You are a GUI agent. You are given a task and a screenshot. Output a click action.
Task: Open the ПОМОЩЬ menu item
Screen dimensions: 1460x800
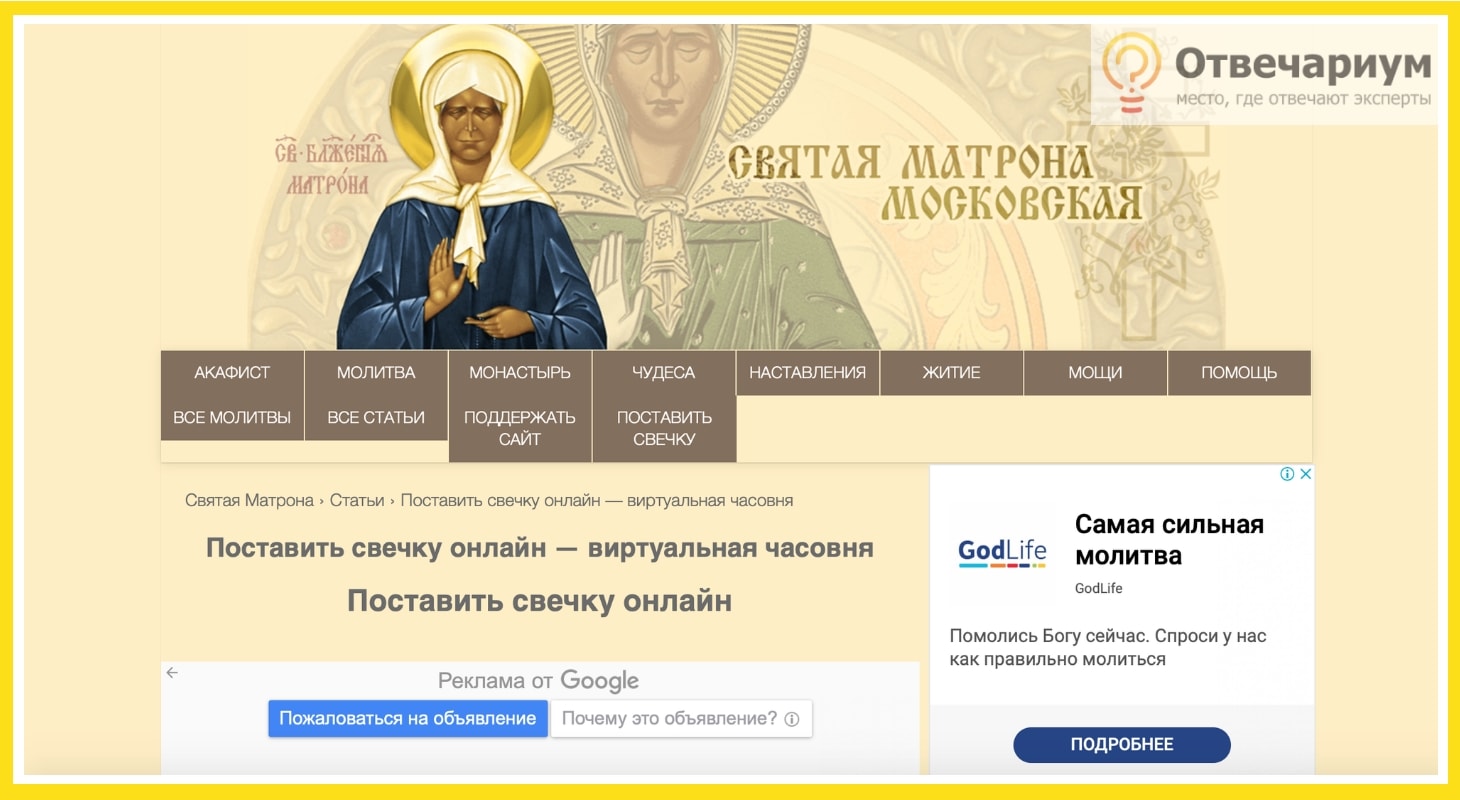click(1240, 373)
